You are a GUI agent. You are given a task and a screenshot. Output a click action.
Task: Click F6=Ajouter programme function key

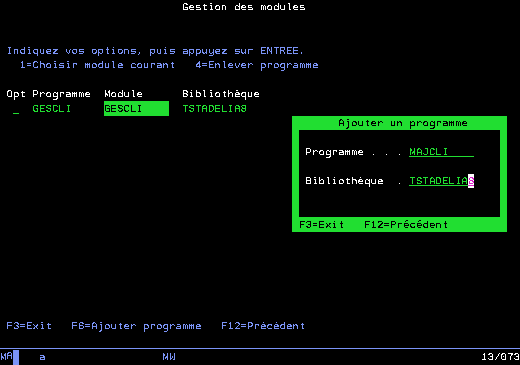136,326
